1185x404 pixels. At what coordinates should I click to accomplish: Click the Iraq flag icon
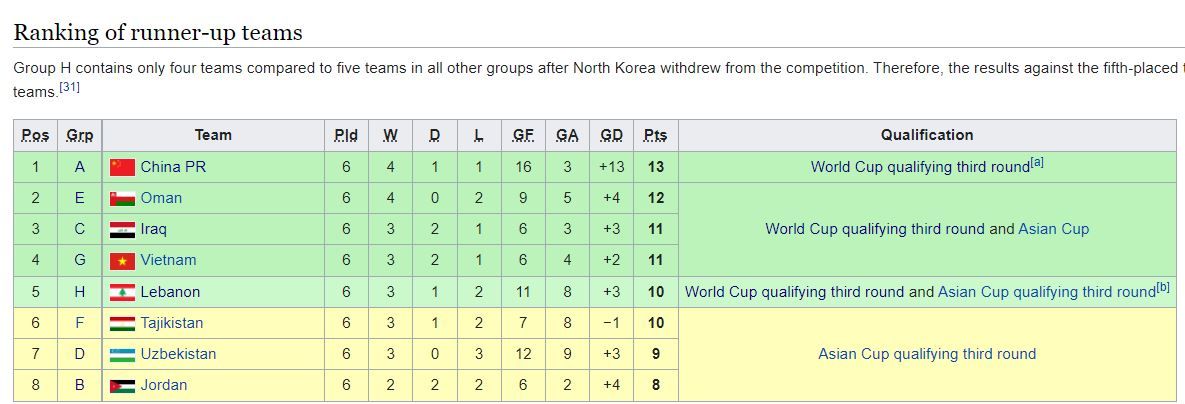point(122,229)
